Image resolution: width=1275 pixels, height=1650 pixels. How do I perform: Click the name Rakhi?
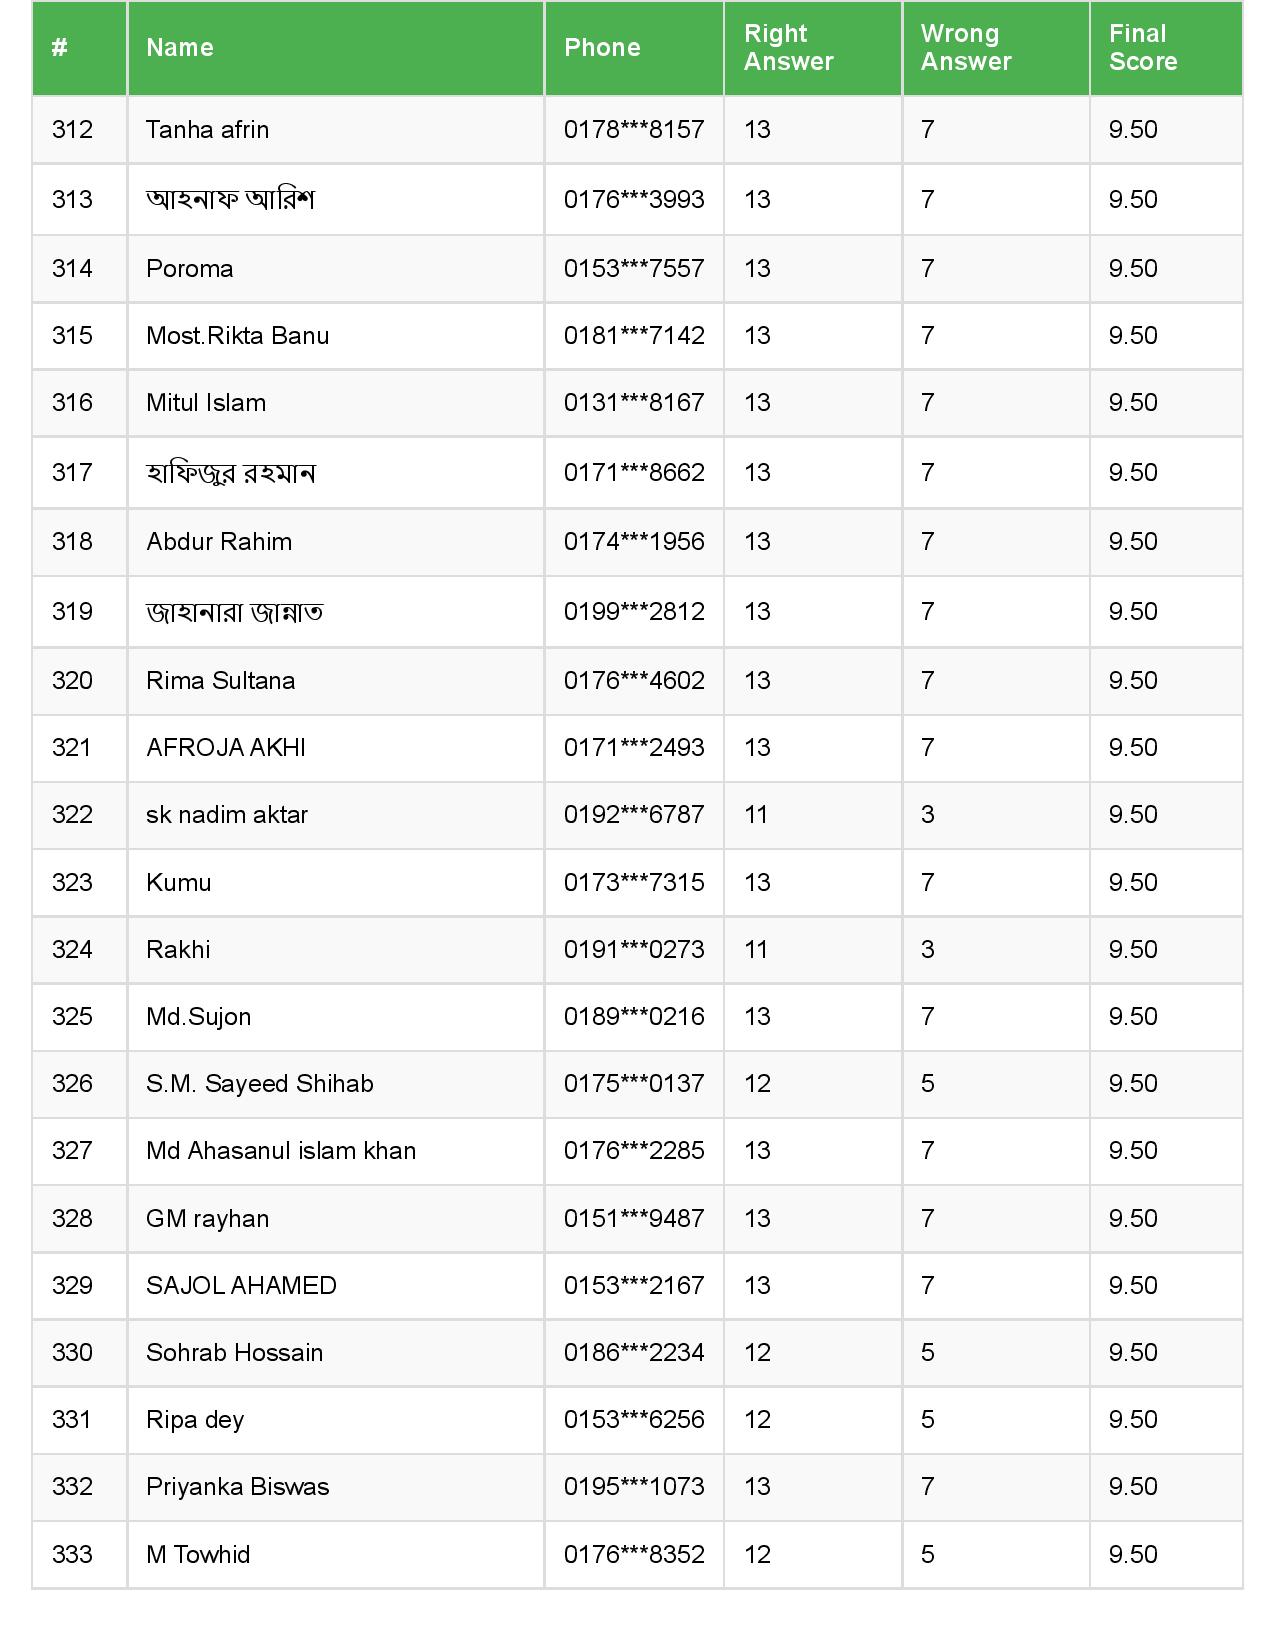178,950
